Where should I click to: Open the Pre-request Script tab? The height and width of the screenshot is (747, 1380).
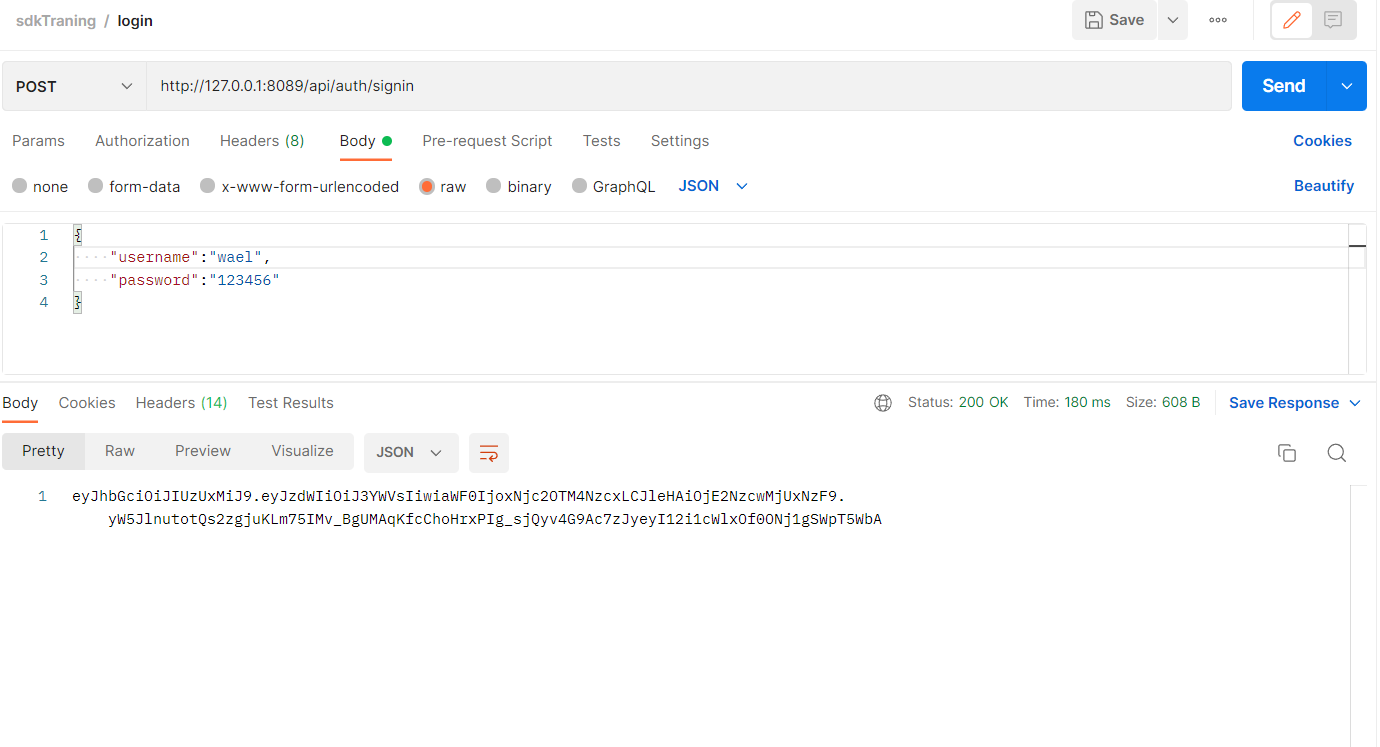pos(487,141)
